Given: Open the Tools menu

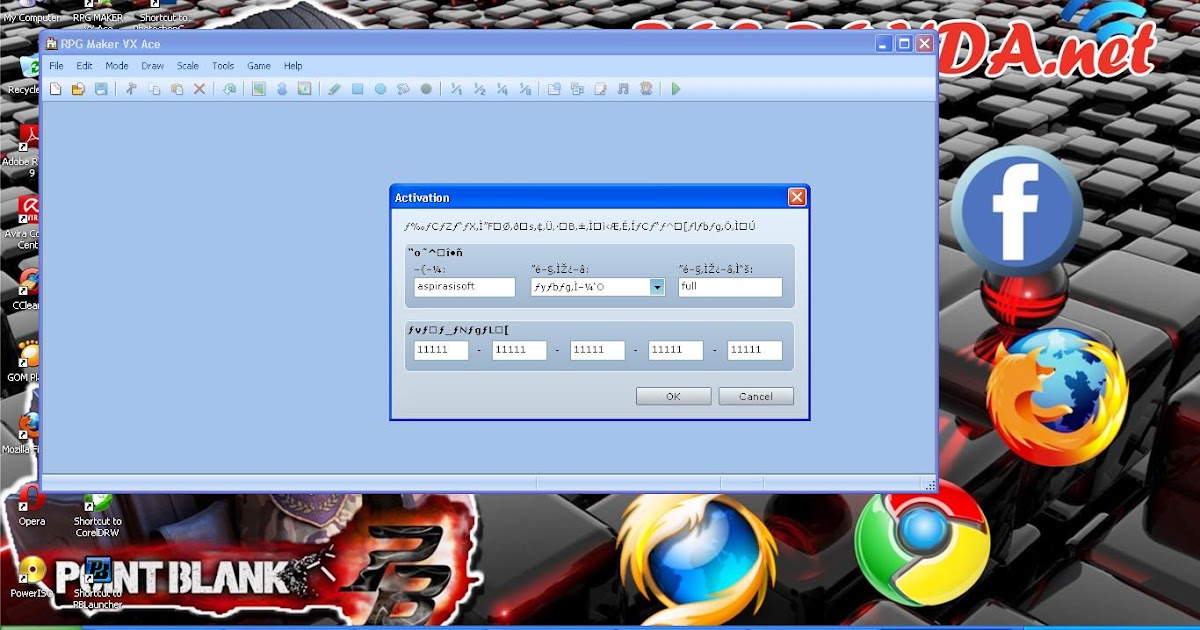Looking at the screenshot, I should tap(223, 66).
